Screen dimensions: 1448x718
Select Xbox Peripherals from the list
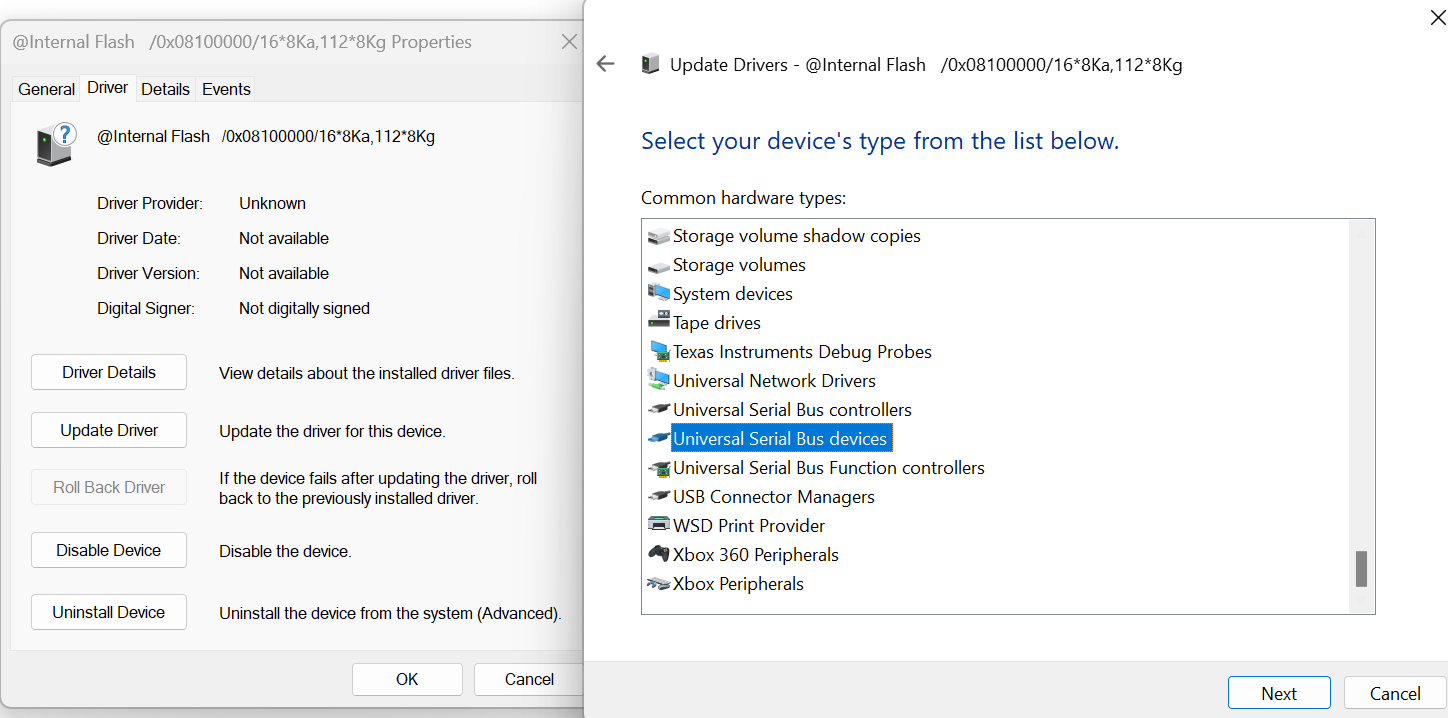coord(737,583)
